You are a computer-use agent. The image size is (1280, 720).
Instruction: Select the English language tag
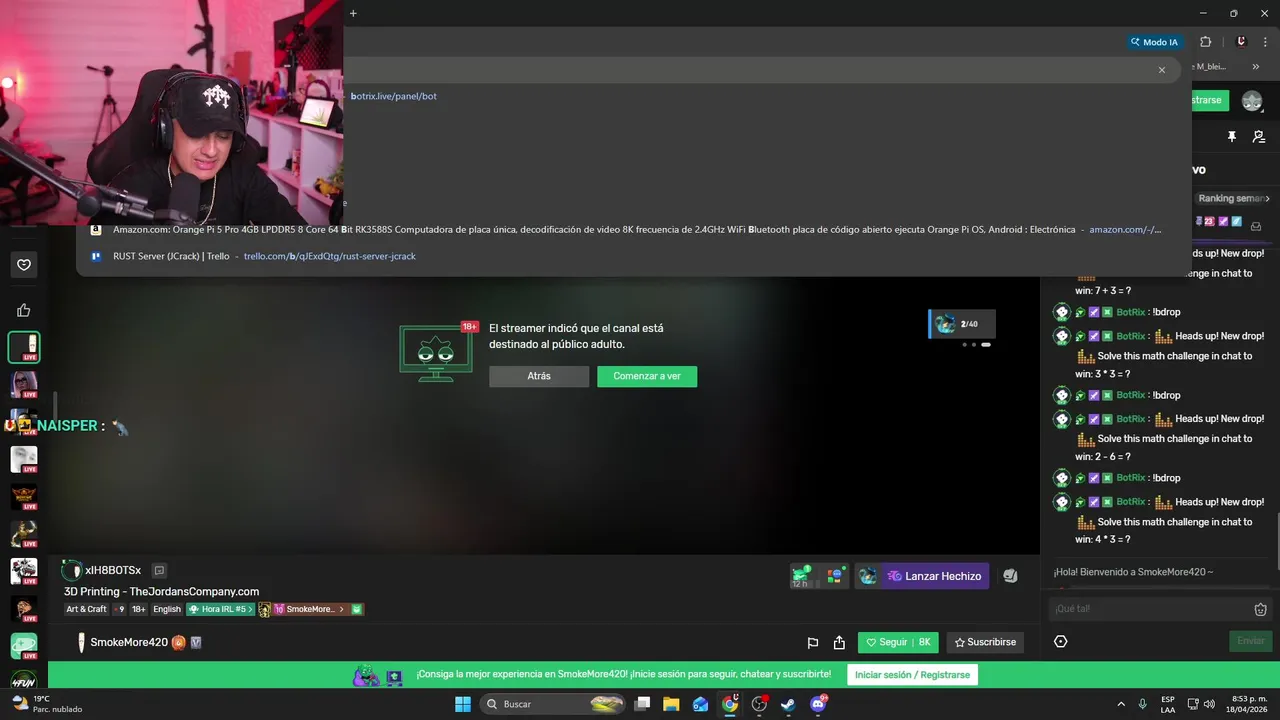pos(167,609)
